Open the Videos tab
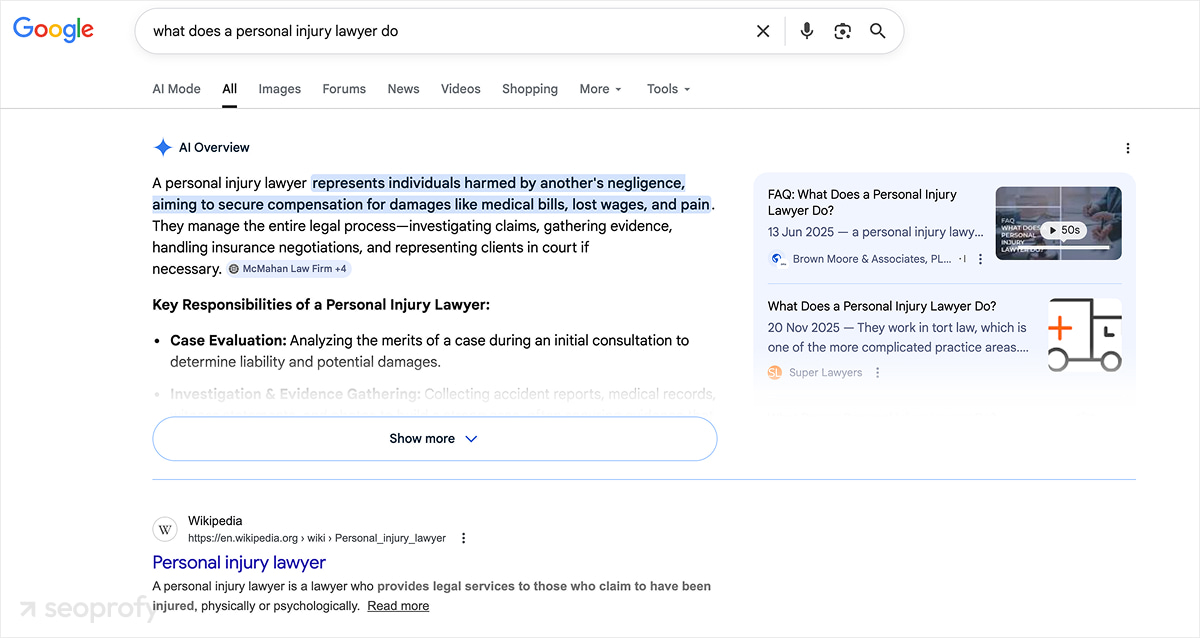Image resolution: width=1200 pixels, height=638 pixels. (x=460, y=89)
